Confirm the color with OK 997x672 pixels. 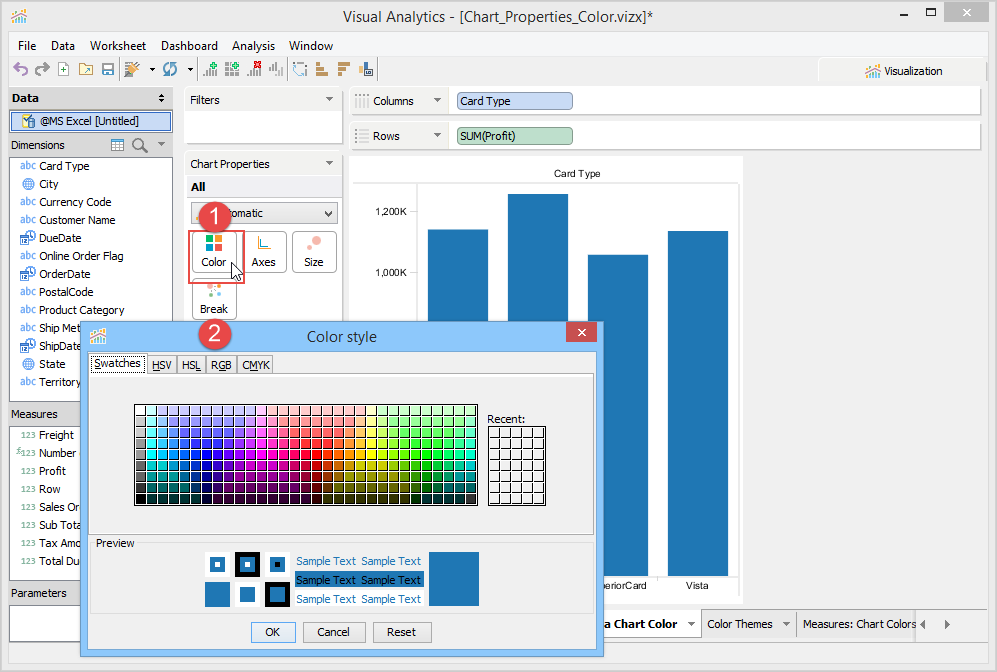[273, 632]
